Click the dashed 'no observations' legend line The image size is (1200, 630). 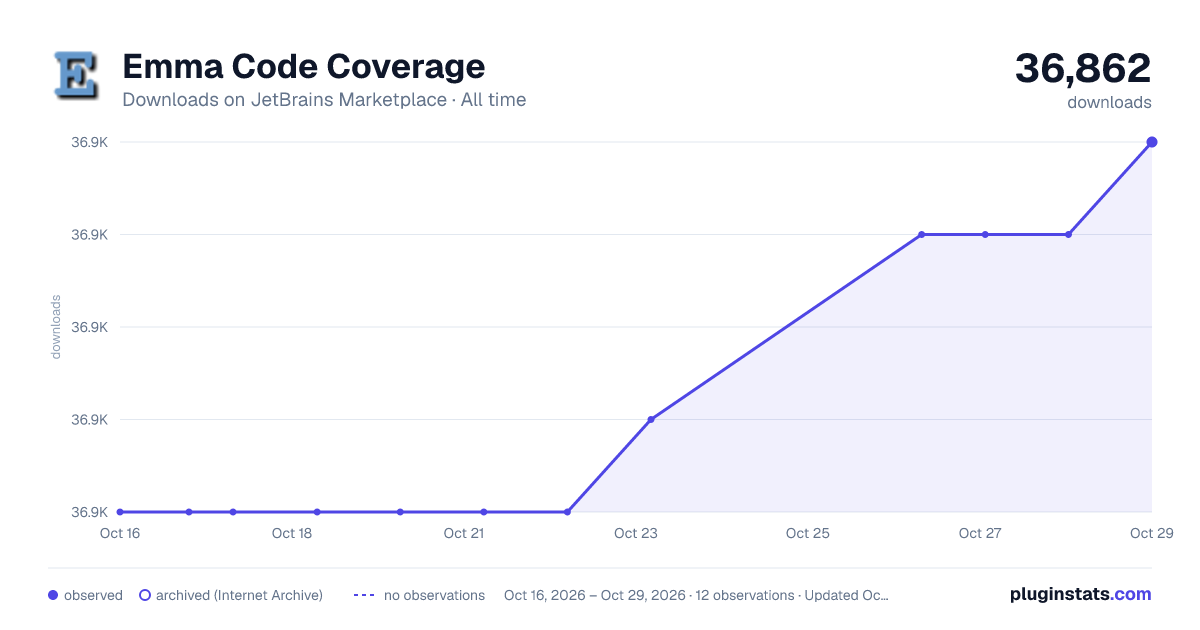tap(364, 595)
